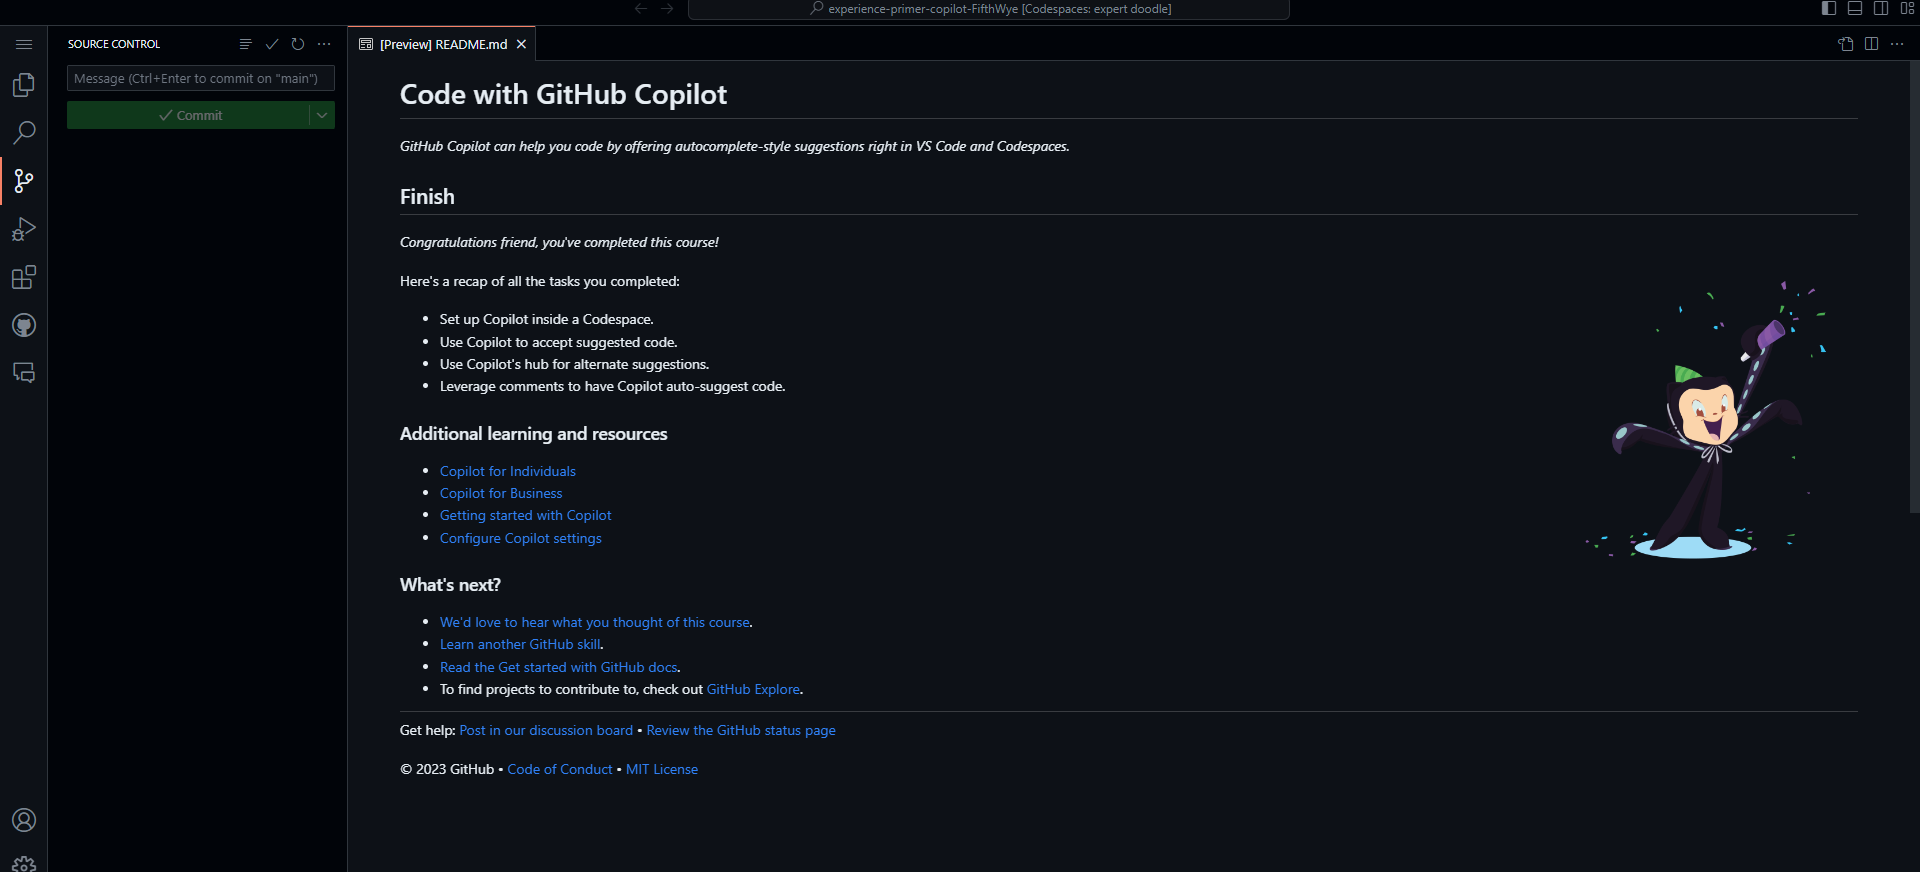Open Learn another GitHub skill link

coord(521,644)
